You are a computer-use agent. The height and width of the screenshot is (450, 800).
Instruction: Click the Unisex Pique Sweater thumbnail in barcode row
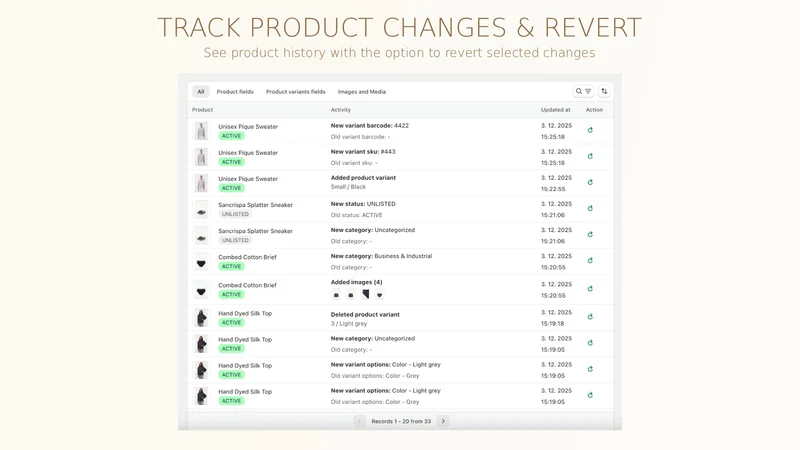[202, 131]
